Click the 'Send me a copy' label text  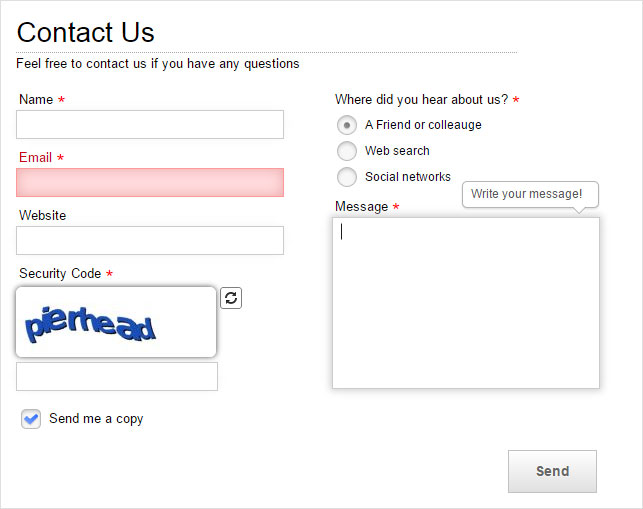[96, 419]
